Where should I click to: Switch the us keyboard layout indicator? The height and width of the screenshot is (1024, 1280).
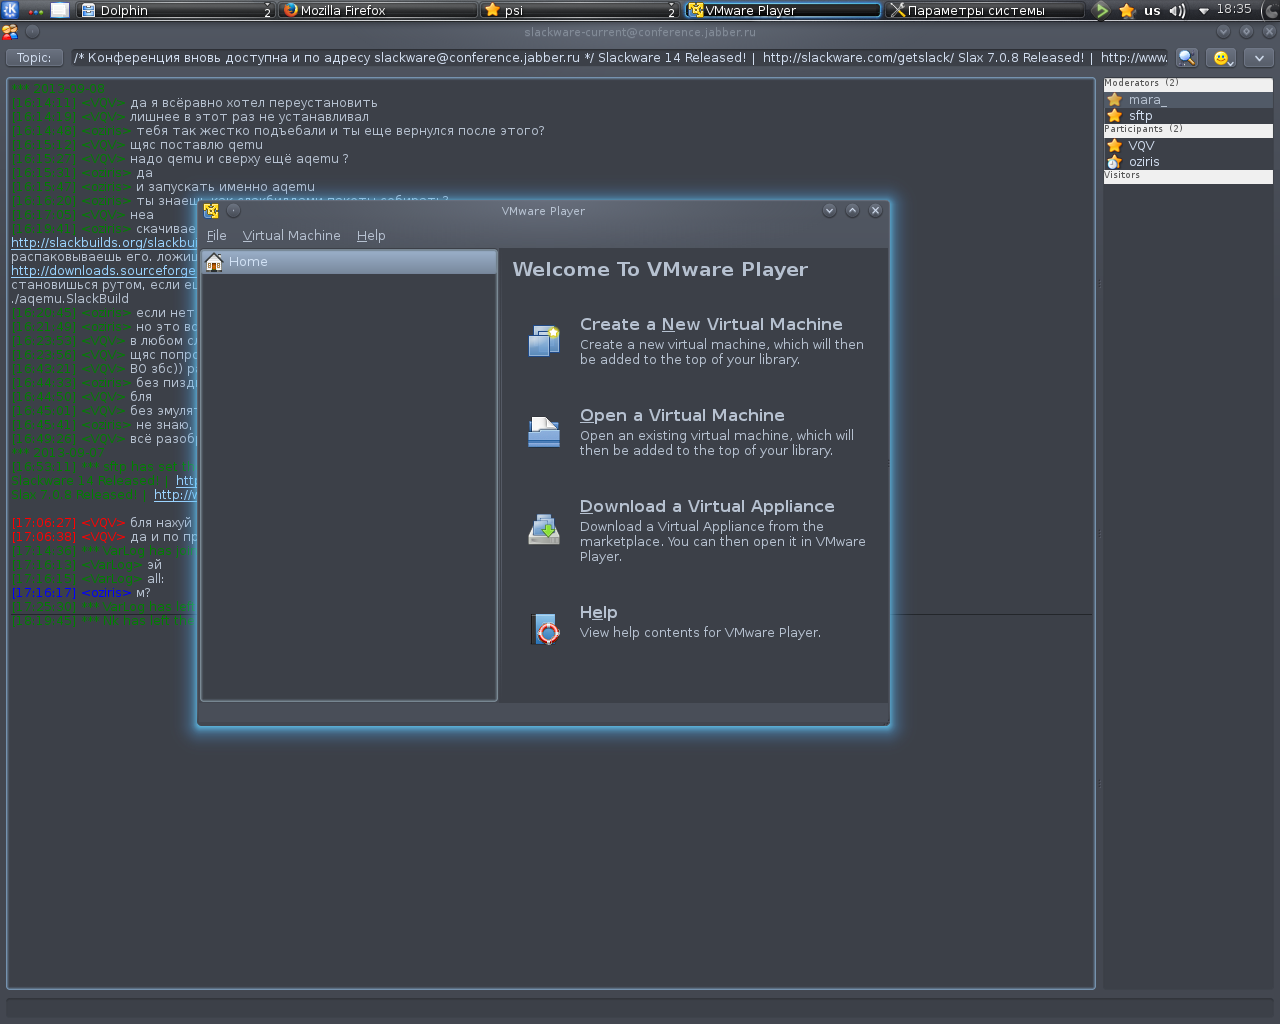pos(1152,10)
